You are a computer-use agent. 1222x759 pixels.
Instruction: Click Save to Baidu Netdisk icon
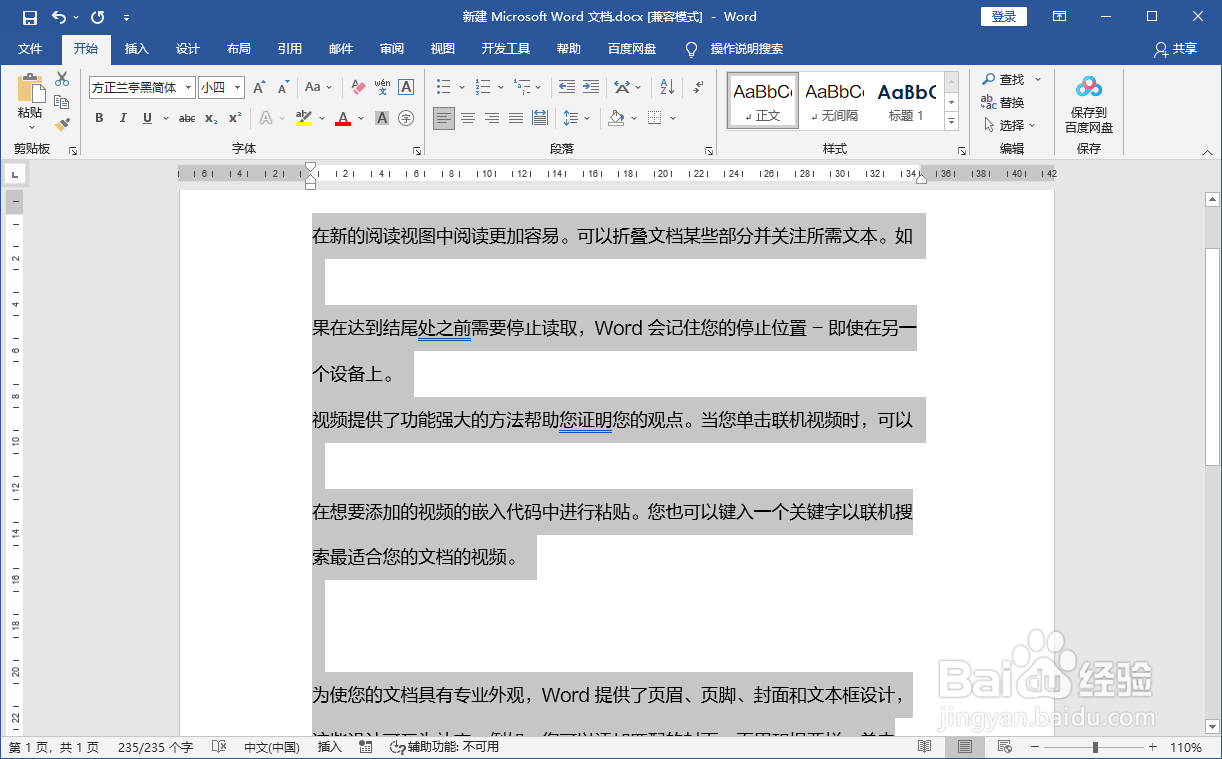coord(1088,104)
